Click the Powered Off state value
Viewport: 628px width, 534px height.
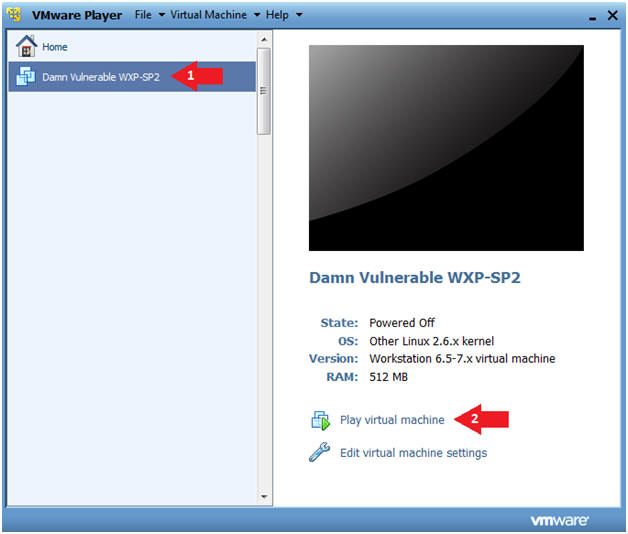(x=402, y=322)
